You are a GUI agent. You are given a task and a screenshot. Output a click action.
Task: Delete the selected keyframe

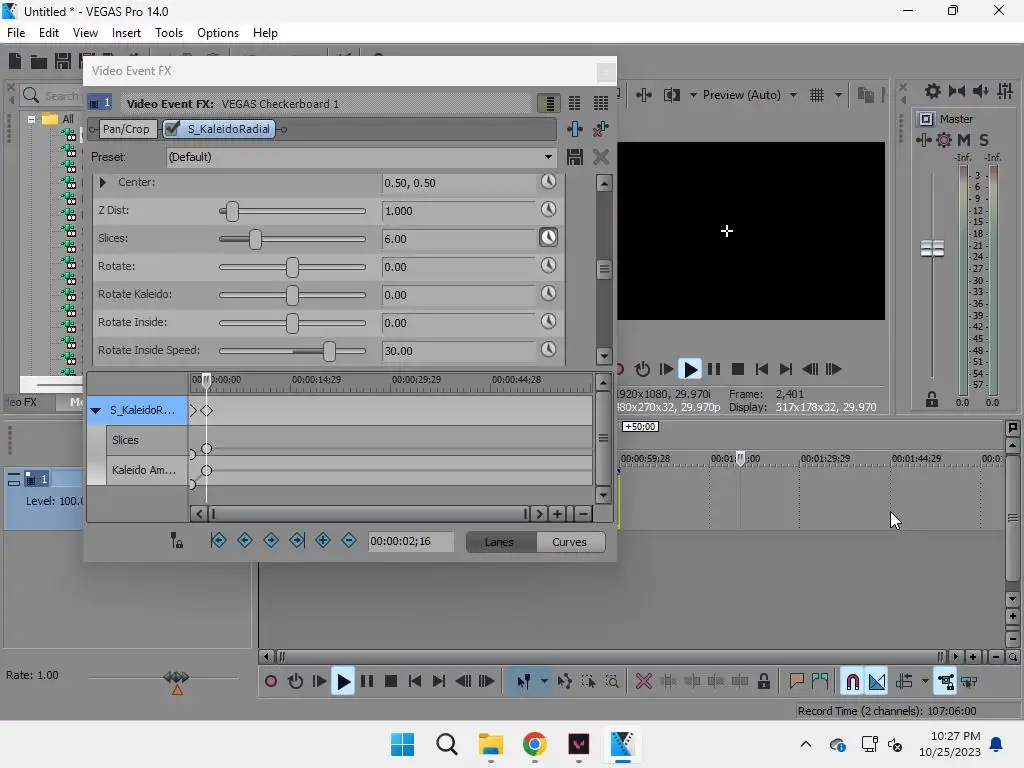point(349,540)
